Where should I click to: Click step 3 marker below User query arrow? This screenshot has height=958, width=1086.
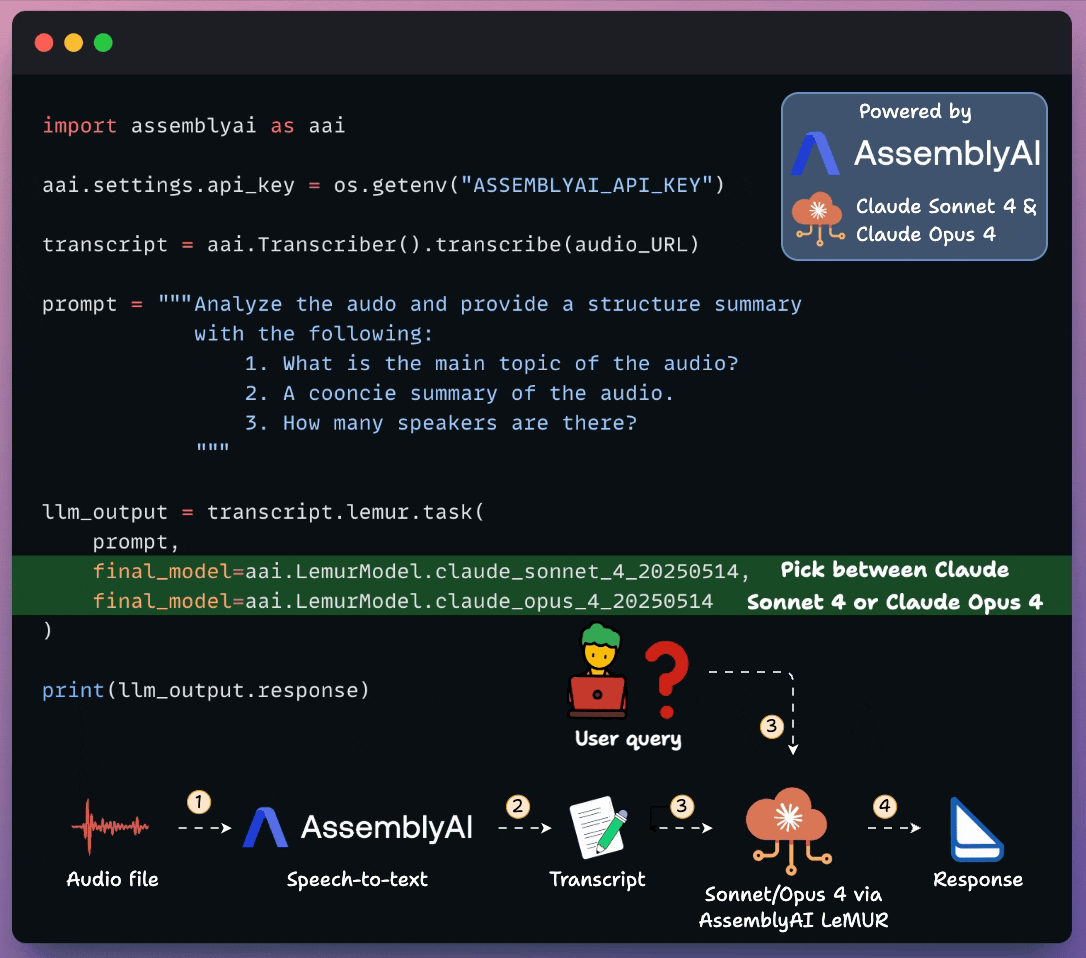(771, 727)
